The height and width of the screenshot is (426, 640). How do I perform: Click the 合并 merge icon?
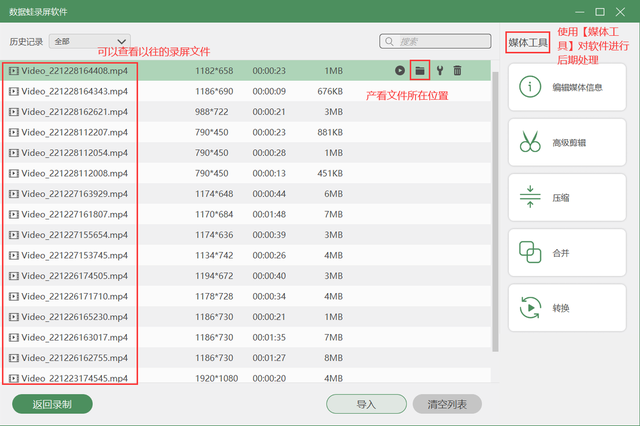pyautogui.click(x=530, y=252)
